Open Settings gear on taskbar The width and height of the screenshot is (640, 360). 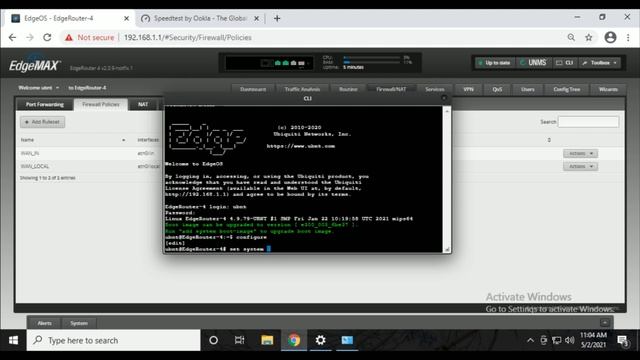point(320,340)
